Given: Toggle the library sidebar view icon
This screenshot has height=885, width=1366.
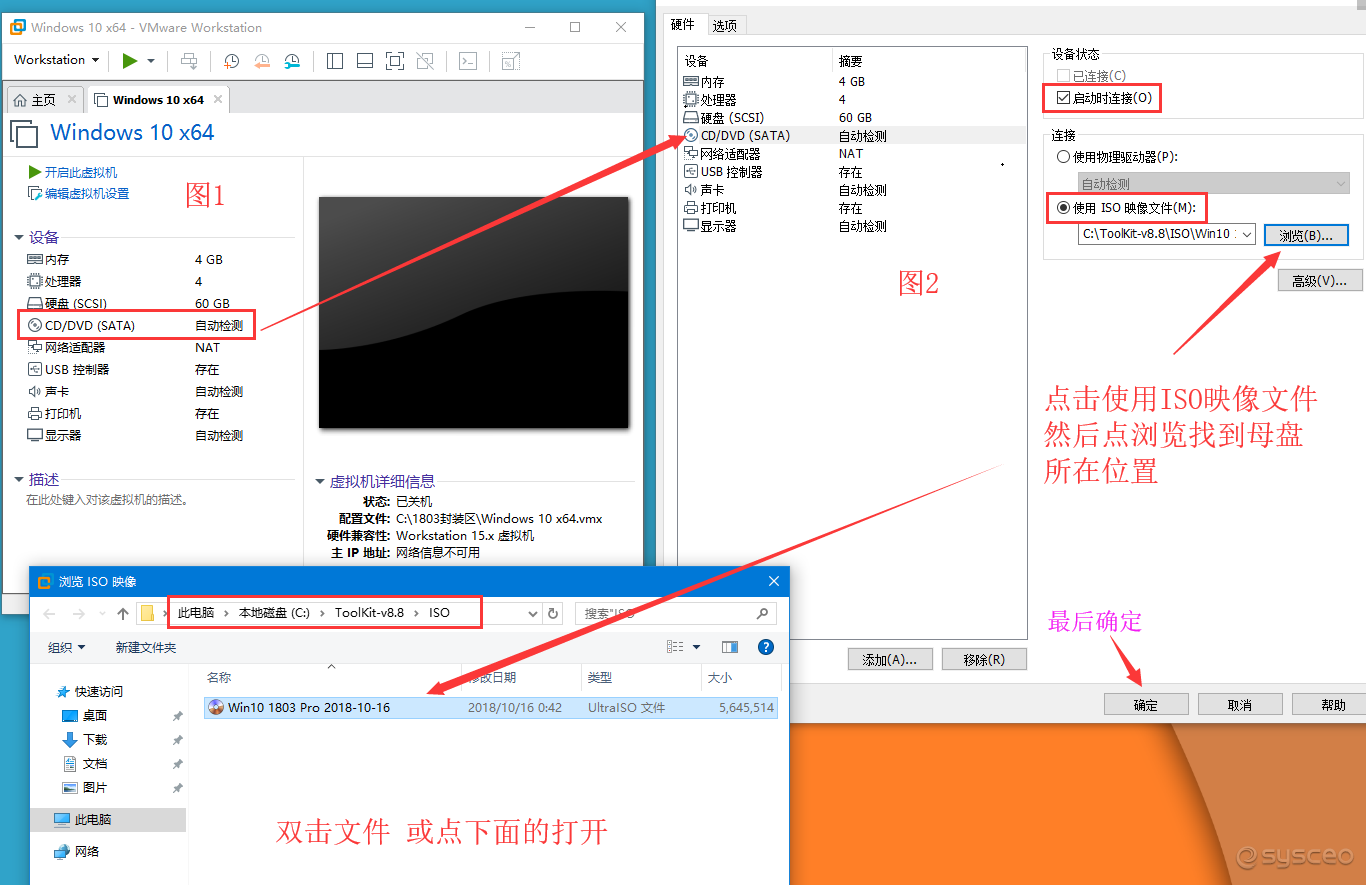Looking at the screenshot, I should click(335, 61).
